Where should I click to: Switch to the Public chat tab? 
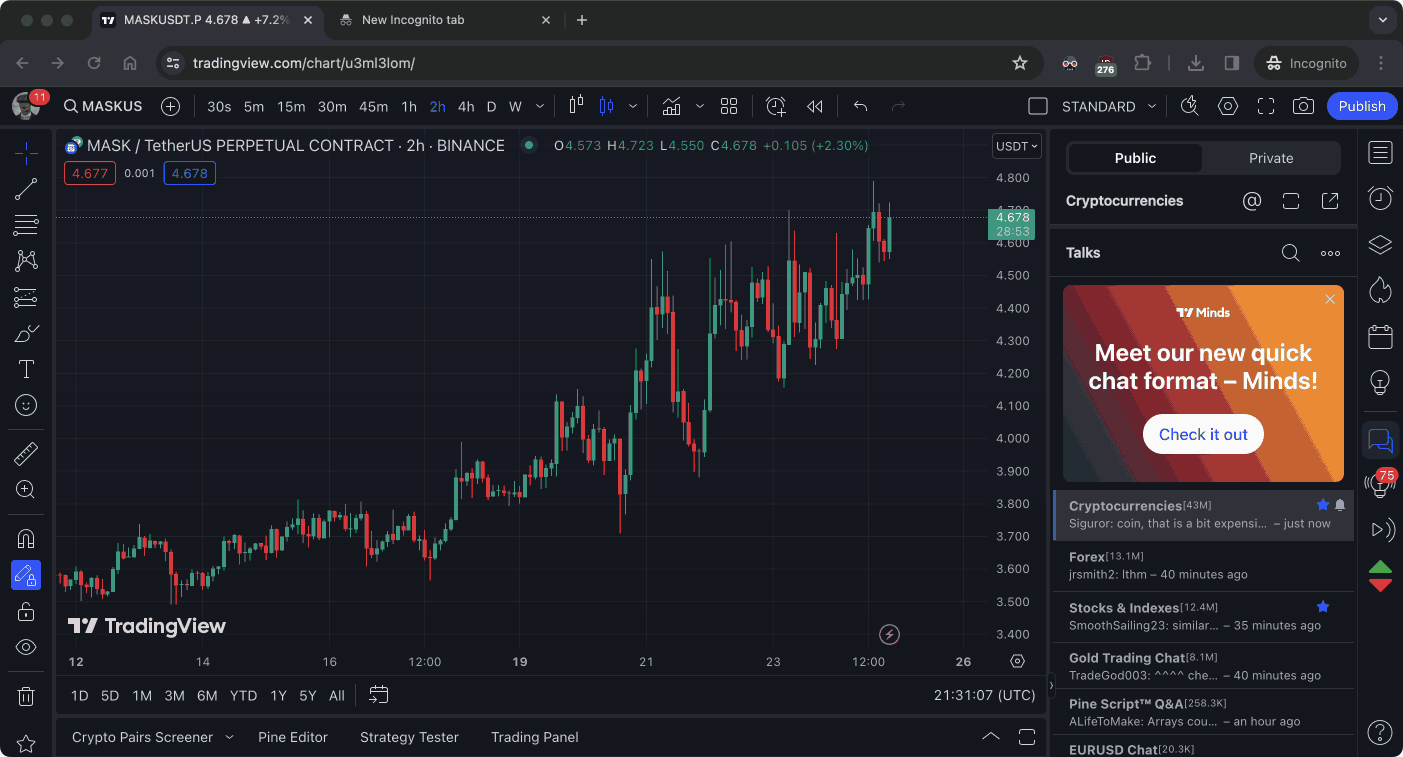pyautogui.click(x=1135, y=158)
